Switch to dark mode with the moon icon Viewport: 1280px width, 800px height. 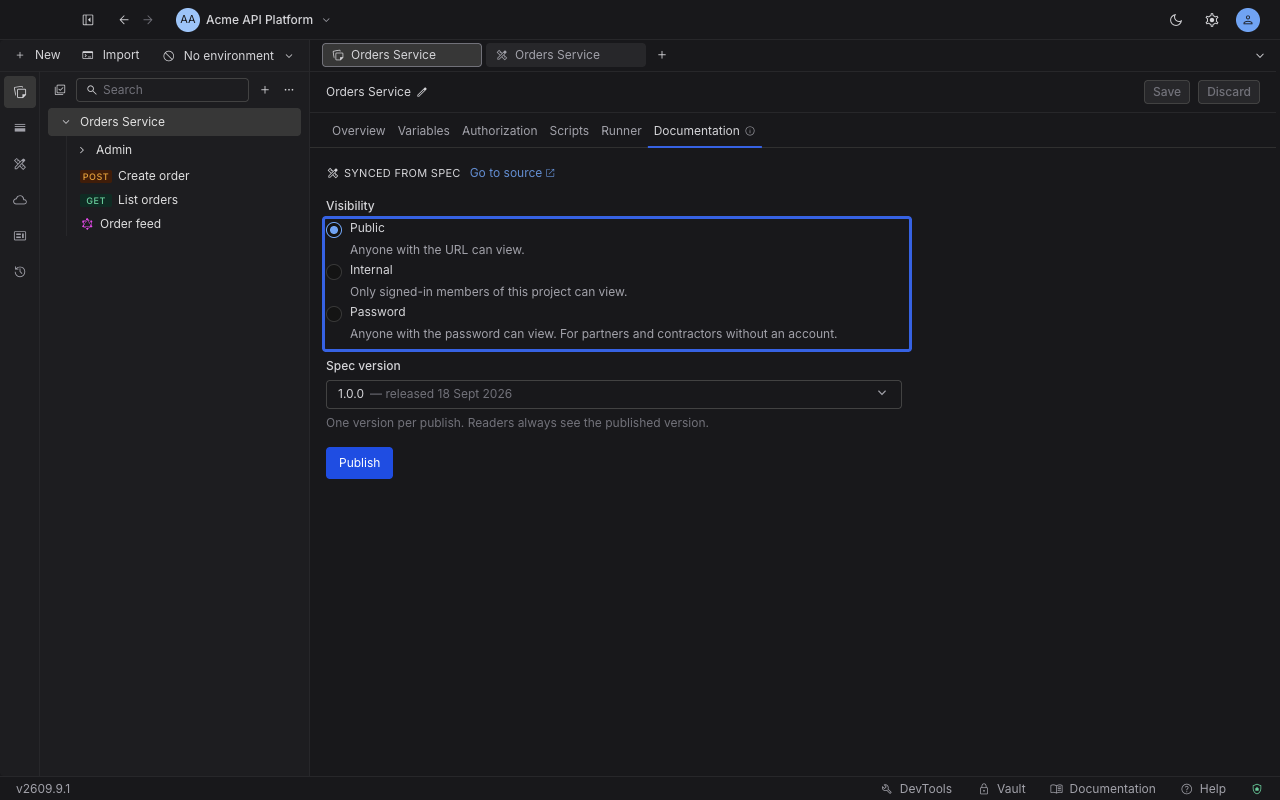(x=1176, y=20)
